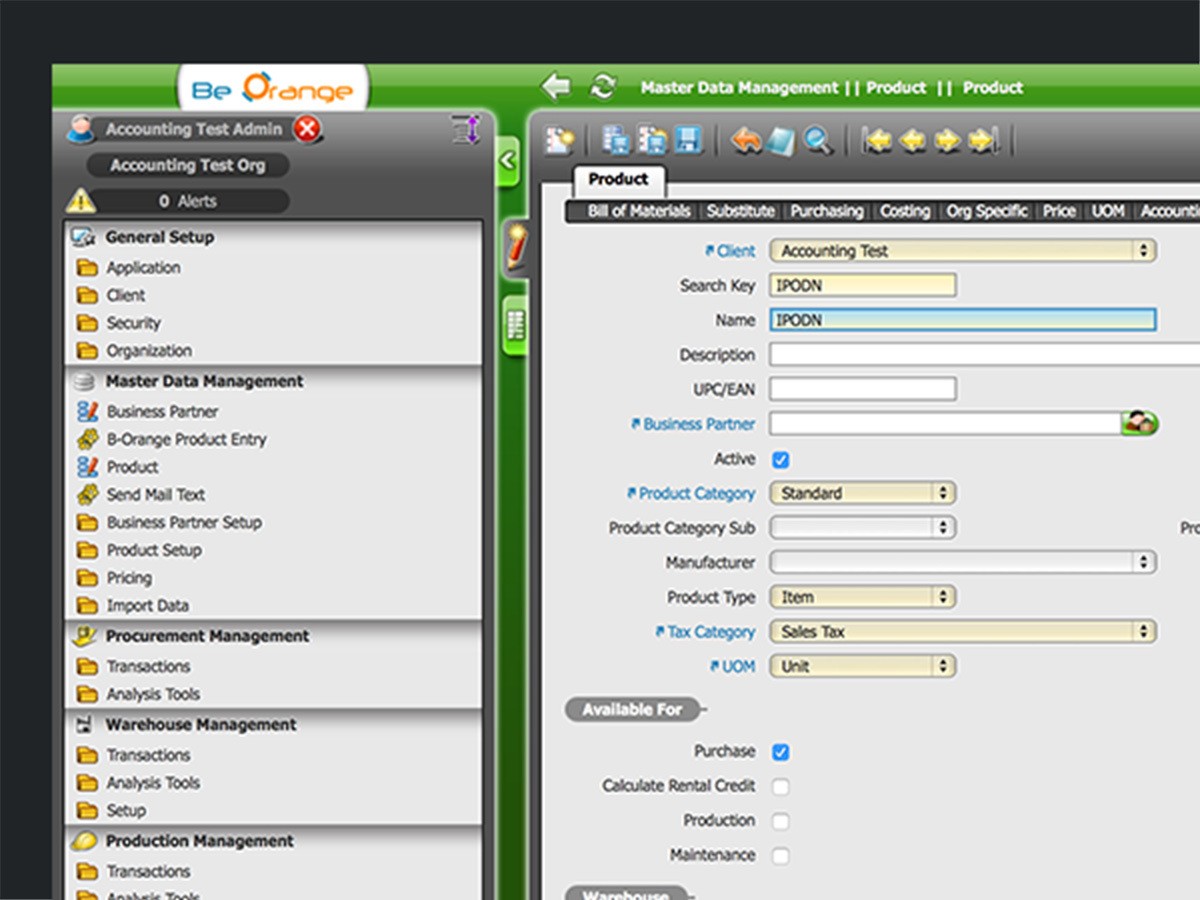Viewport: 1200px width, 900px height.
Task: Select the pencil edit side panel icon
Action: click(515, 245)
